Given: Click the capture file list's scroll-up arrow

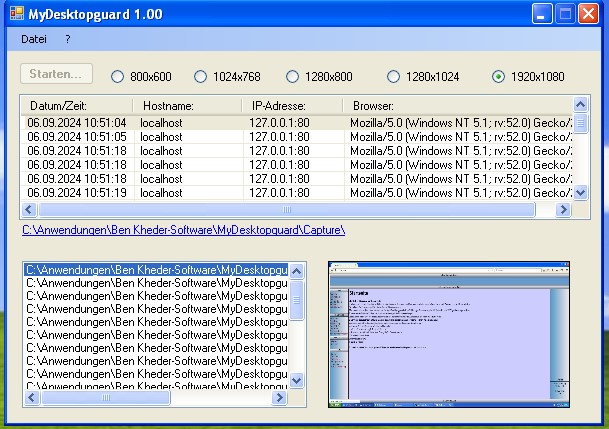Looking at the screenshot, I should [297, 271].
